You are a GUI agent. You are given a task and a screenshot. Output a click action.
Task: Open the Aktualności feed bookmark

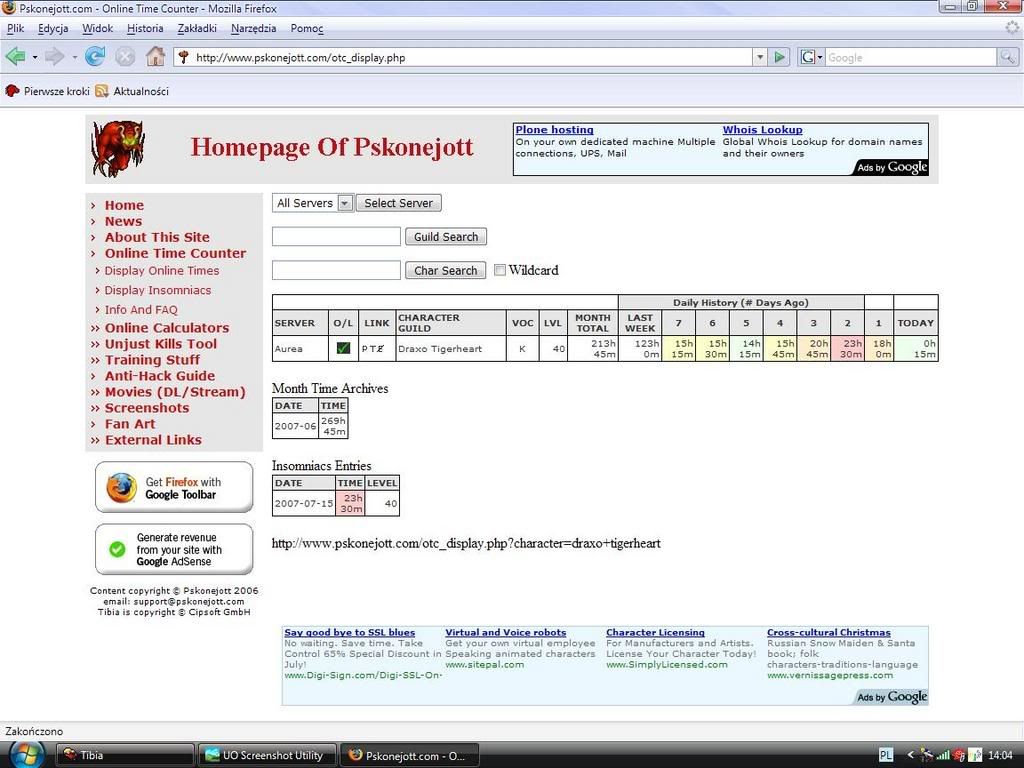pyautogui.click(x=132, y=91)
